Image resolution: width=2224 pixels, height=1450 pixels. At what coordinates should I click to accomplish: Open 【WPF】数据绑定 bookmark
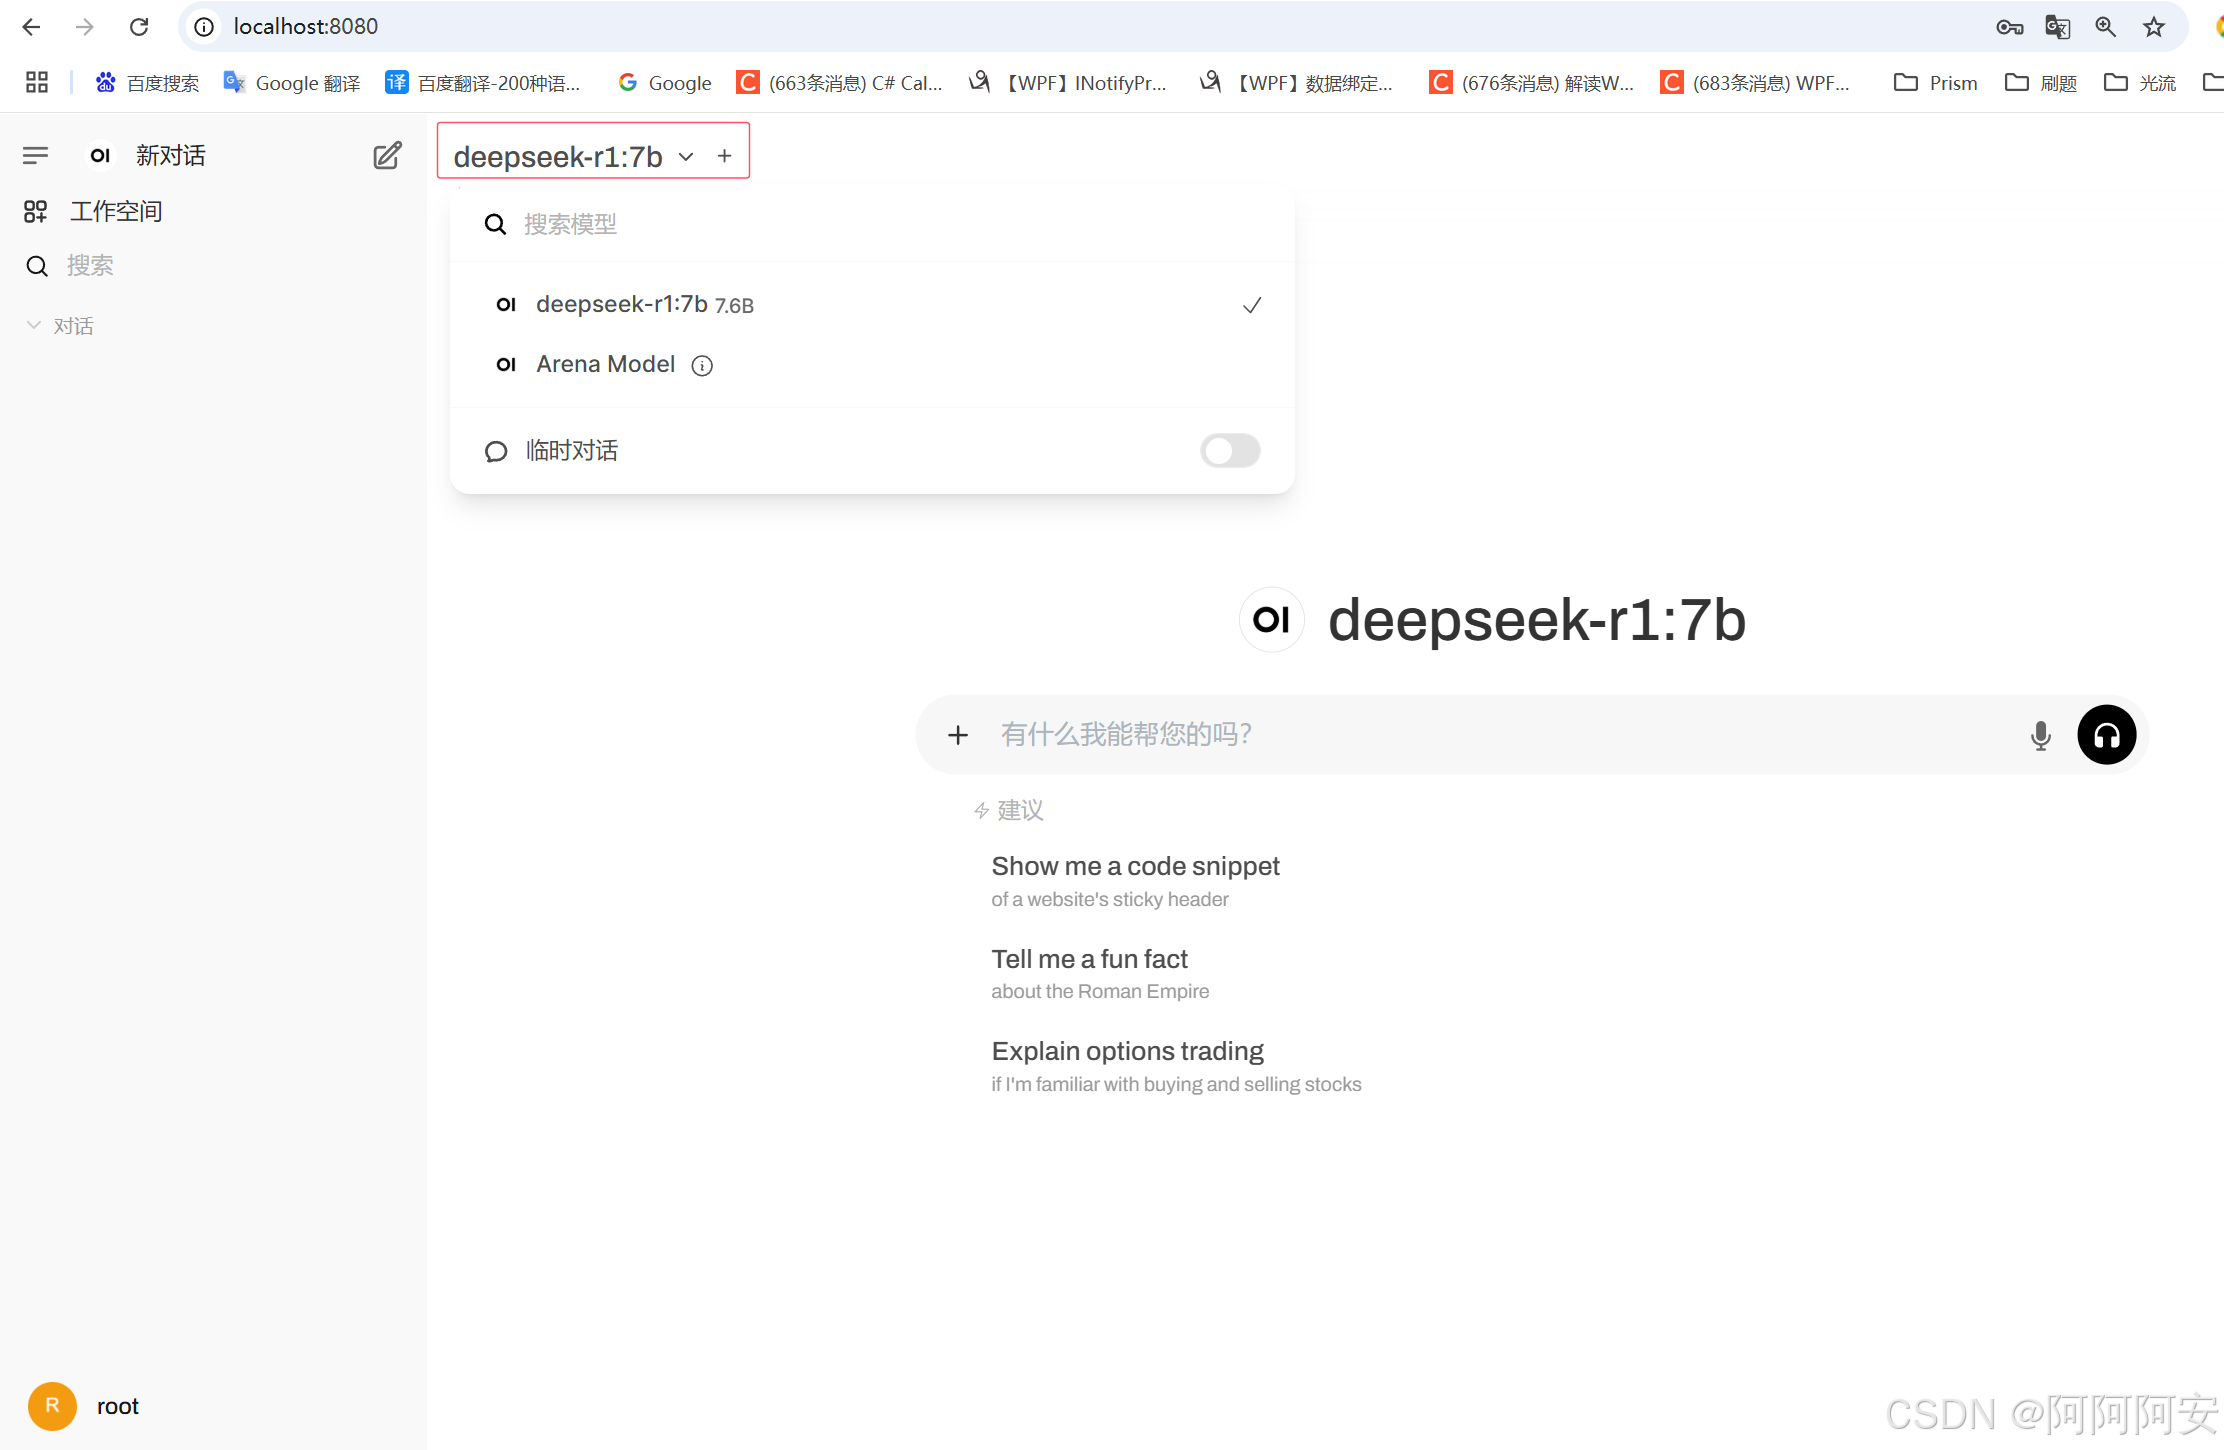1297,83
